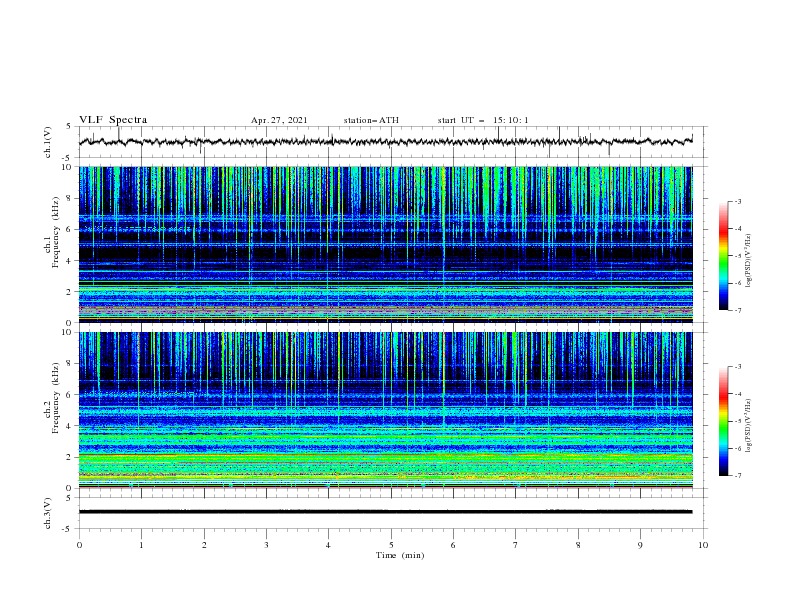Click the time axis tick label '2'
The height and width of the screenshot is (612, 792).
(x=204, y=545)
